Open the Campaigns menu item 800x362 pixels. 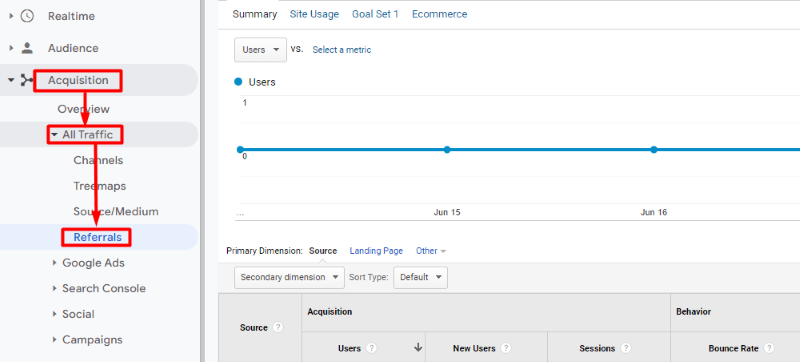point(92,340)
